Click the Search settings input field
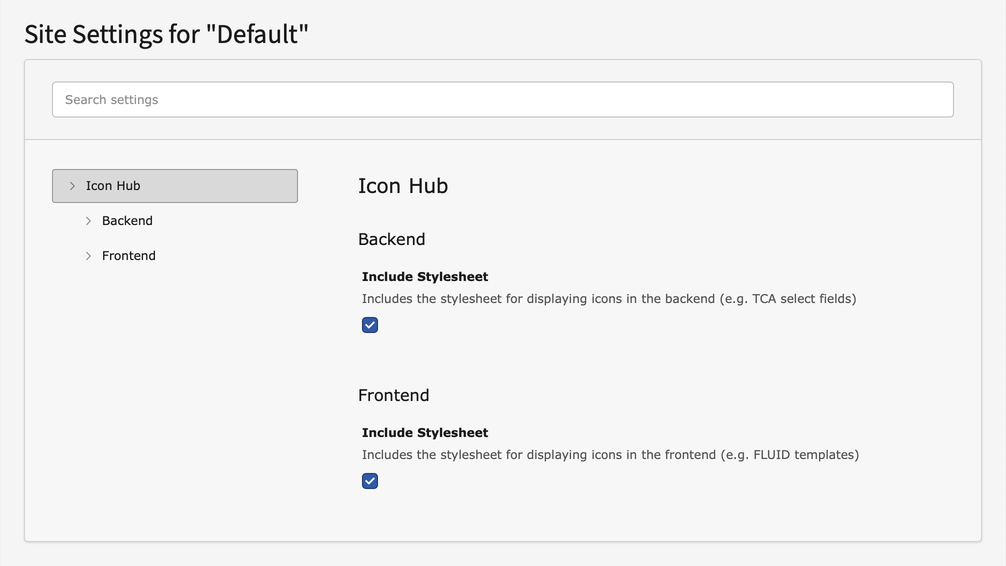1006x566 pixels. tap(502, 100)
